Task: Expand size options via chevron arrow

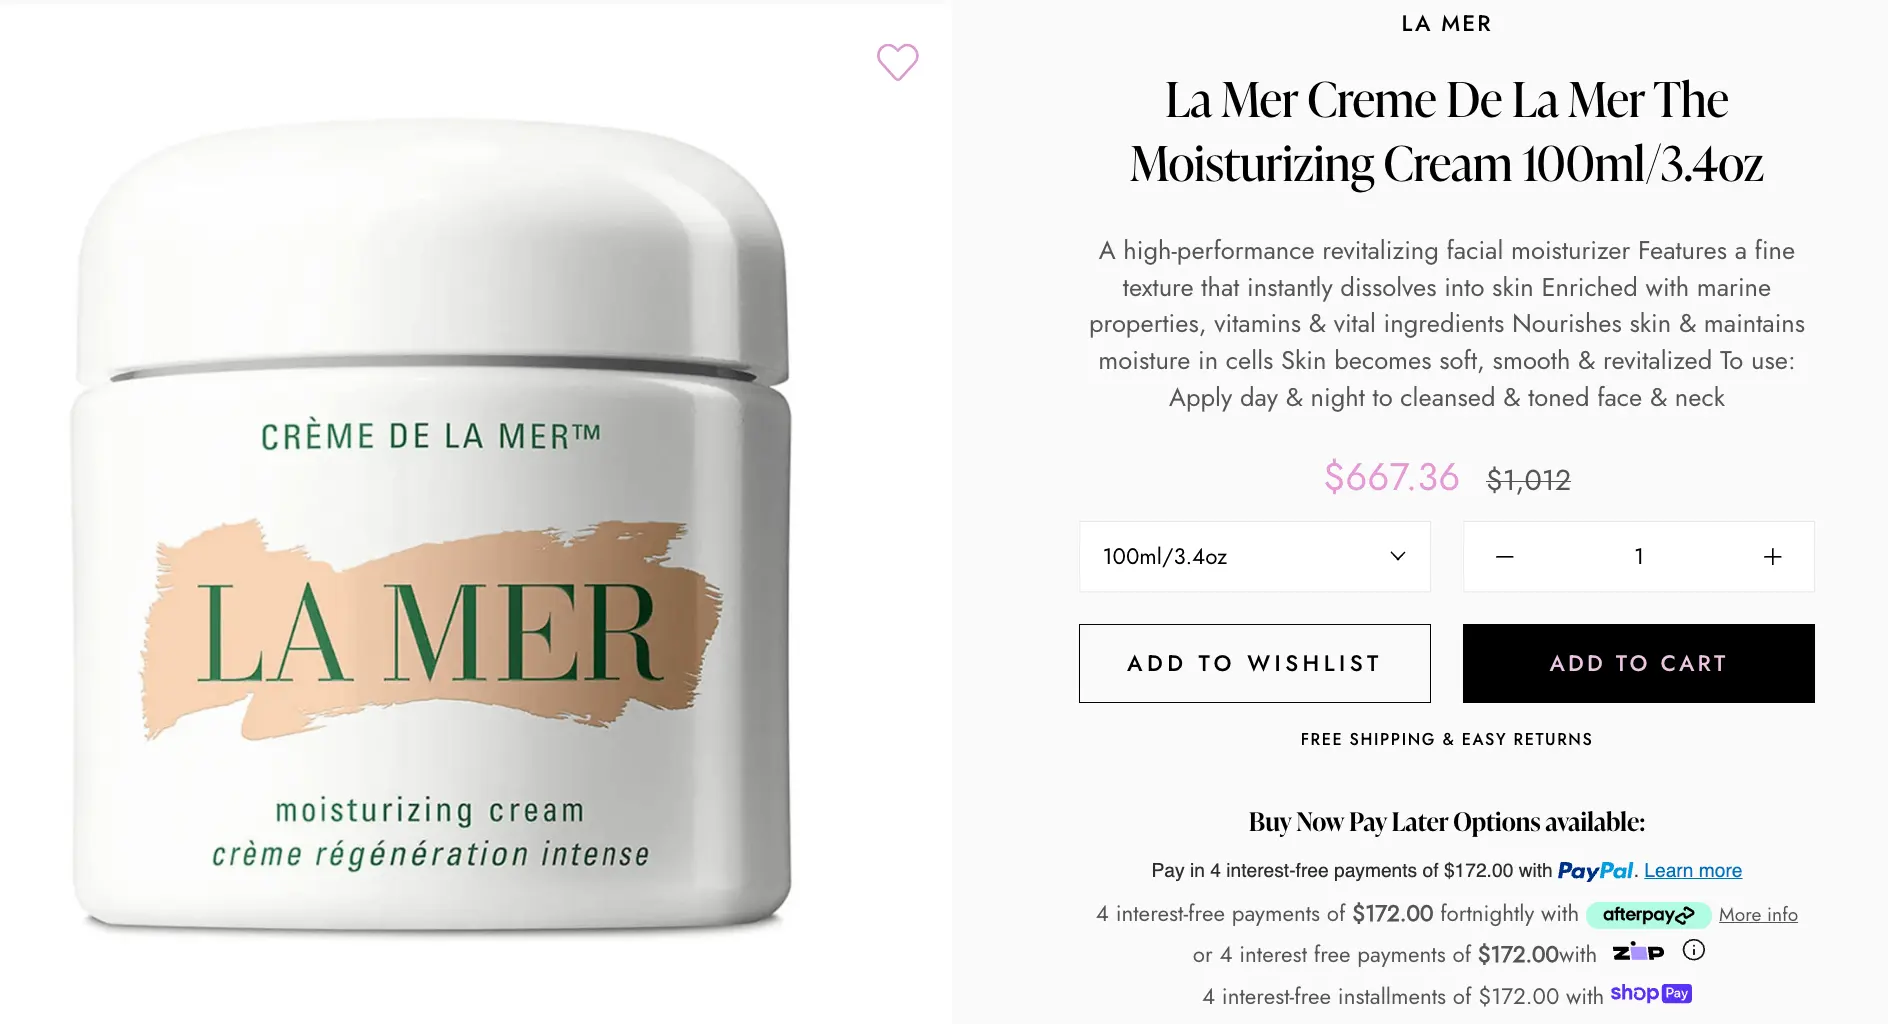Action: (x=1398, y=557)
